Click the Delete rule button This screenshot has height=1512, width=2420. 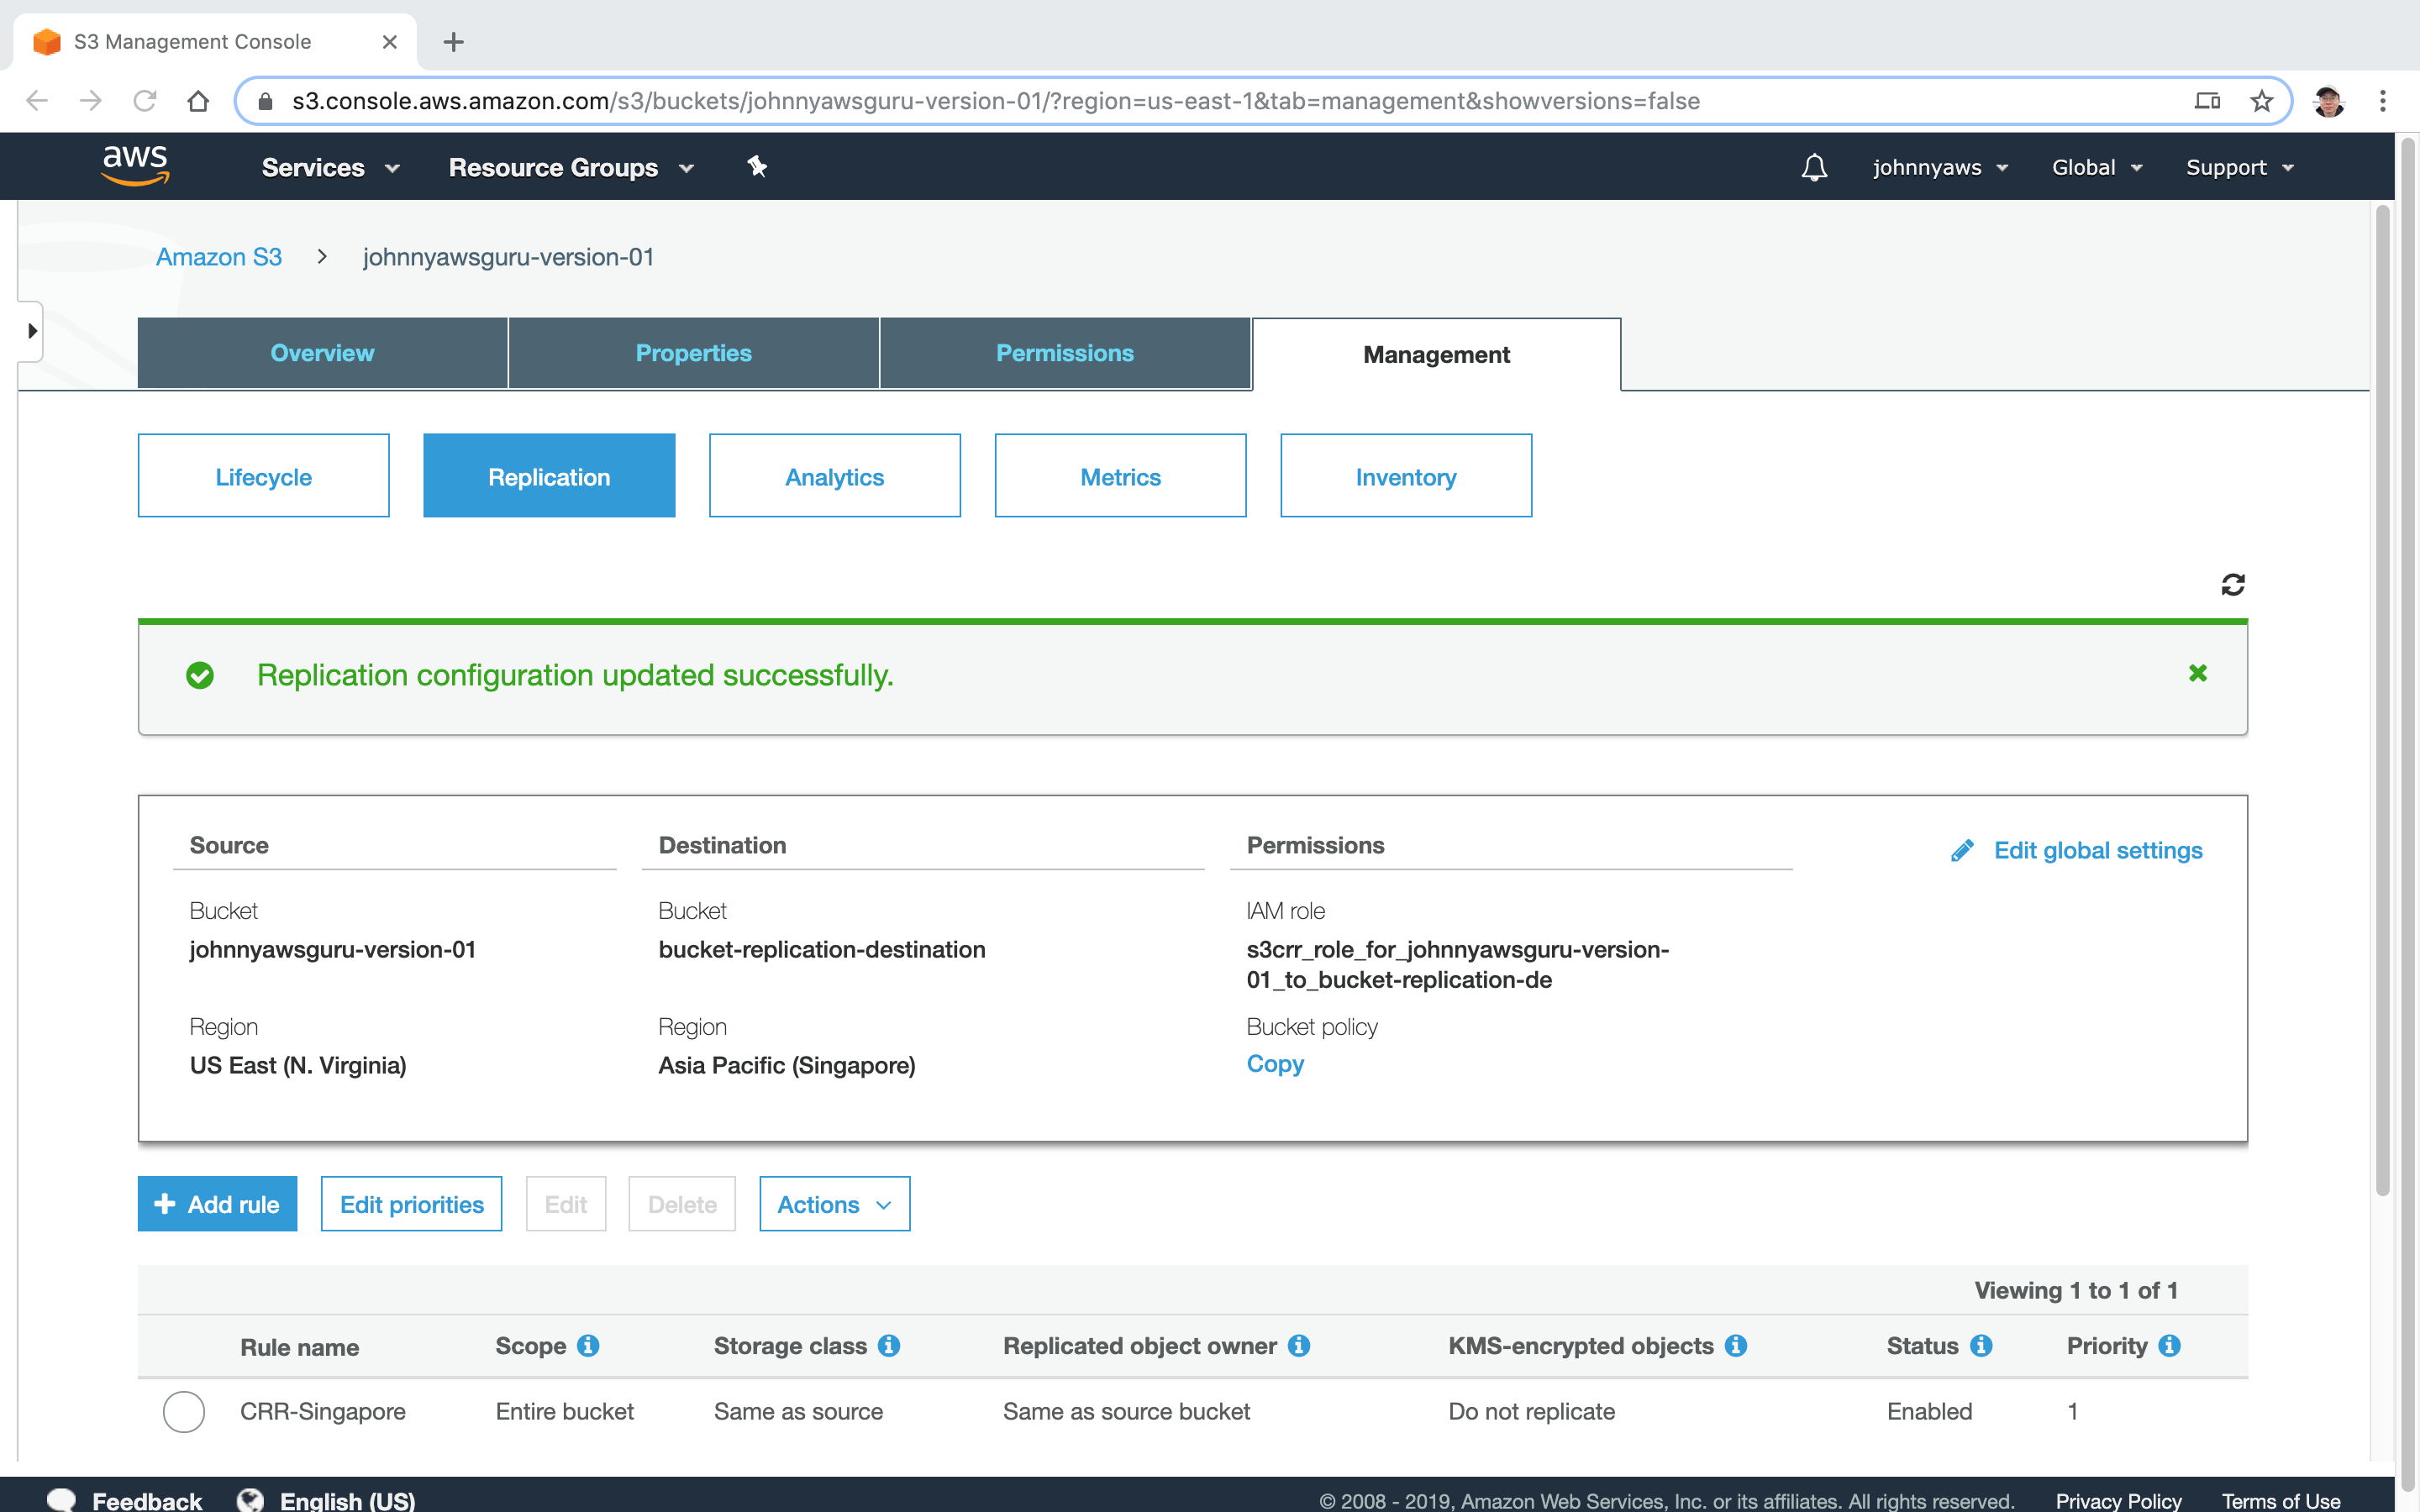click(682, 1204)
